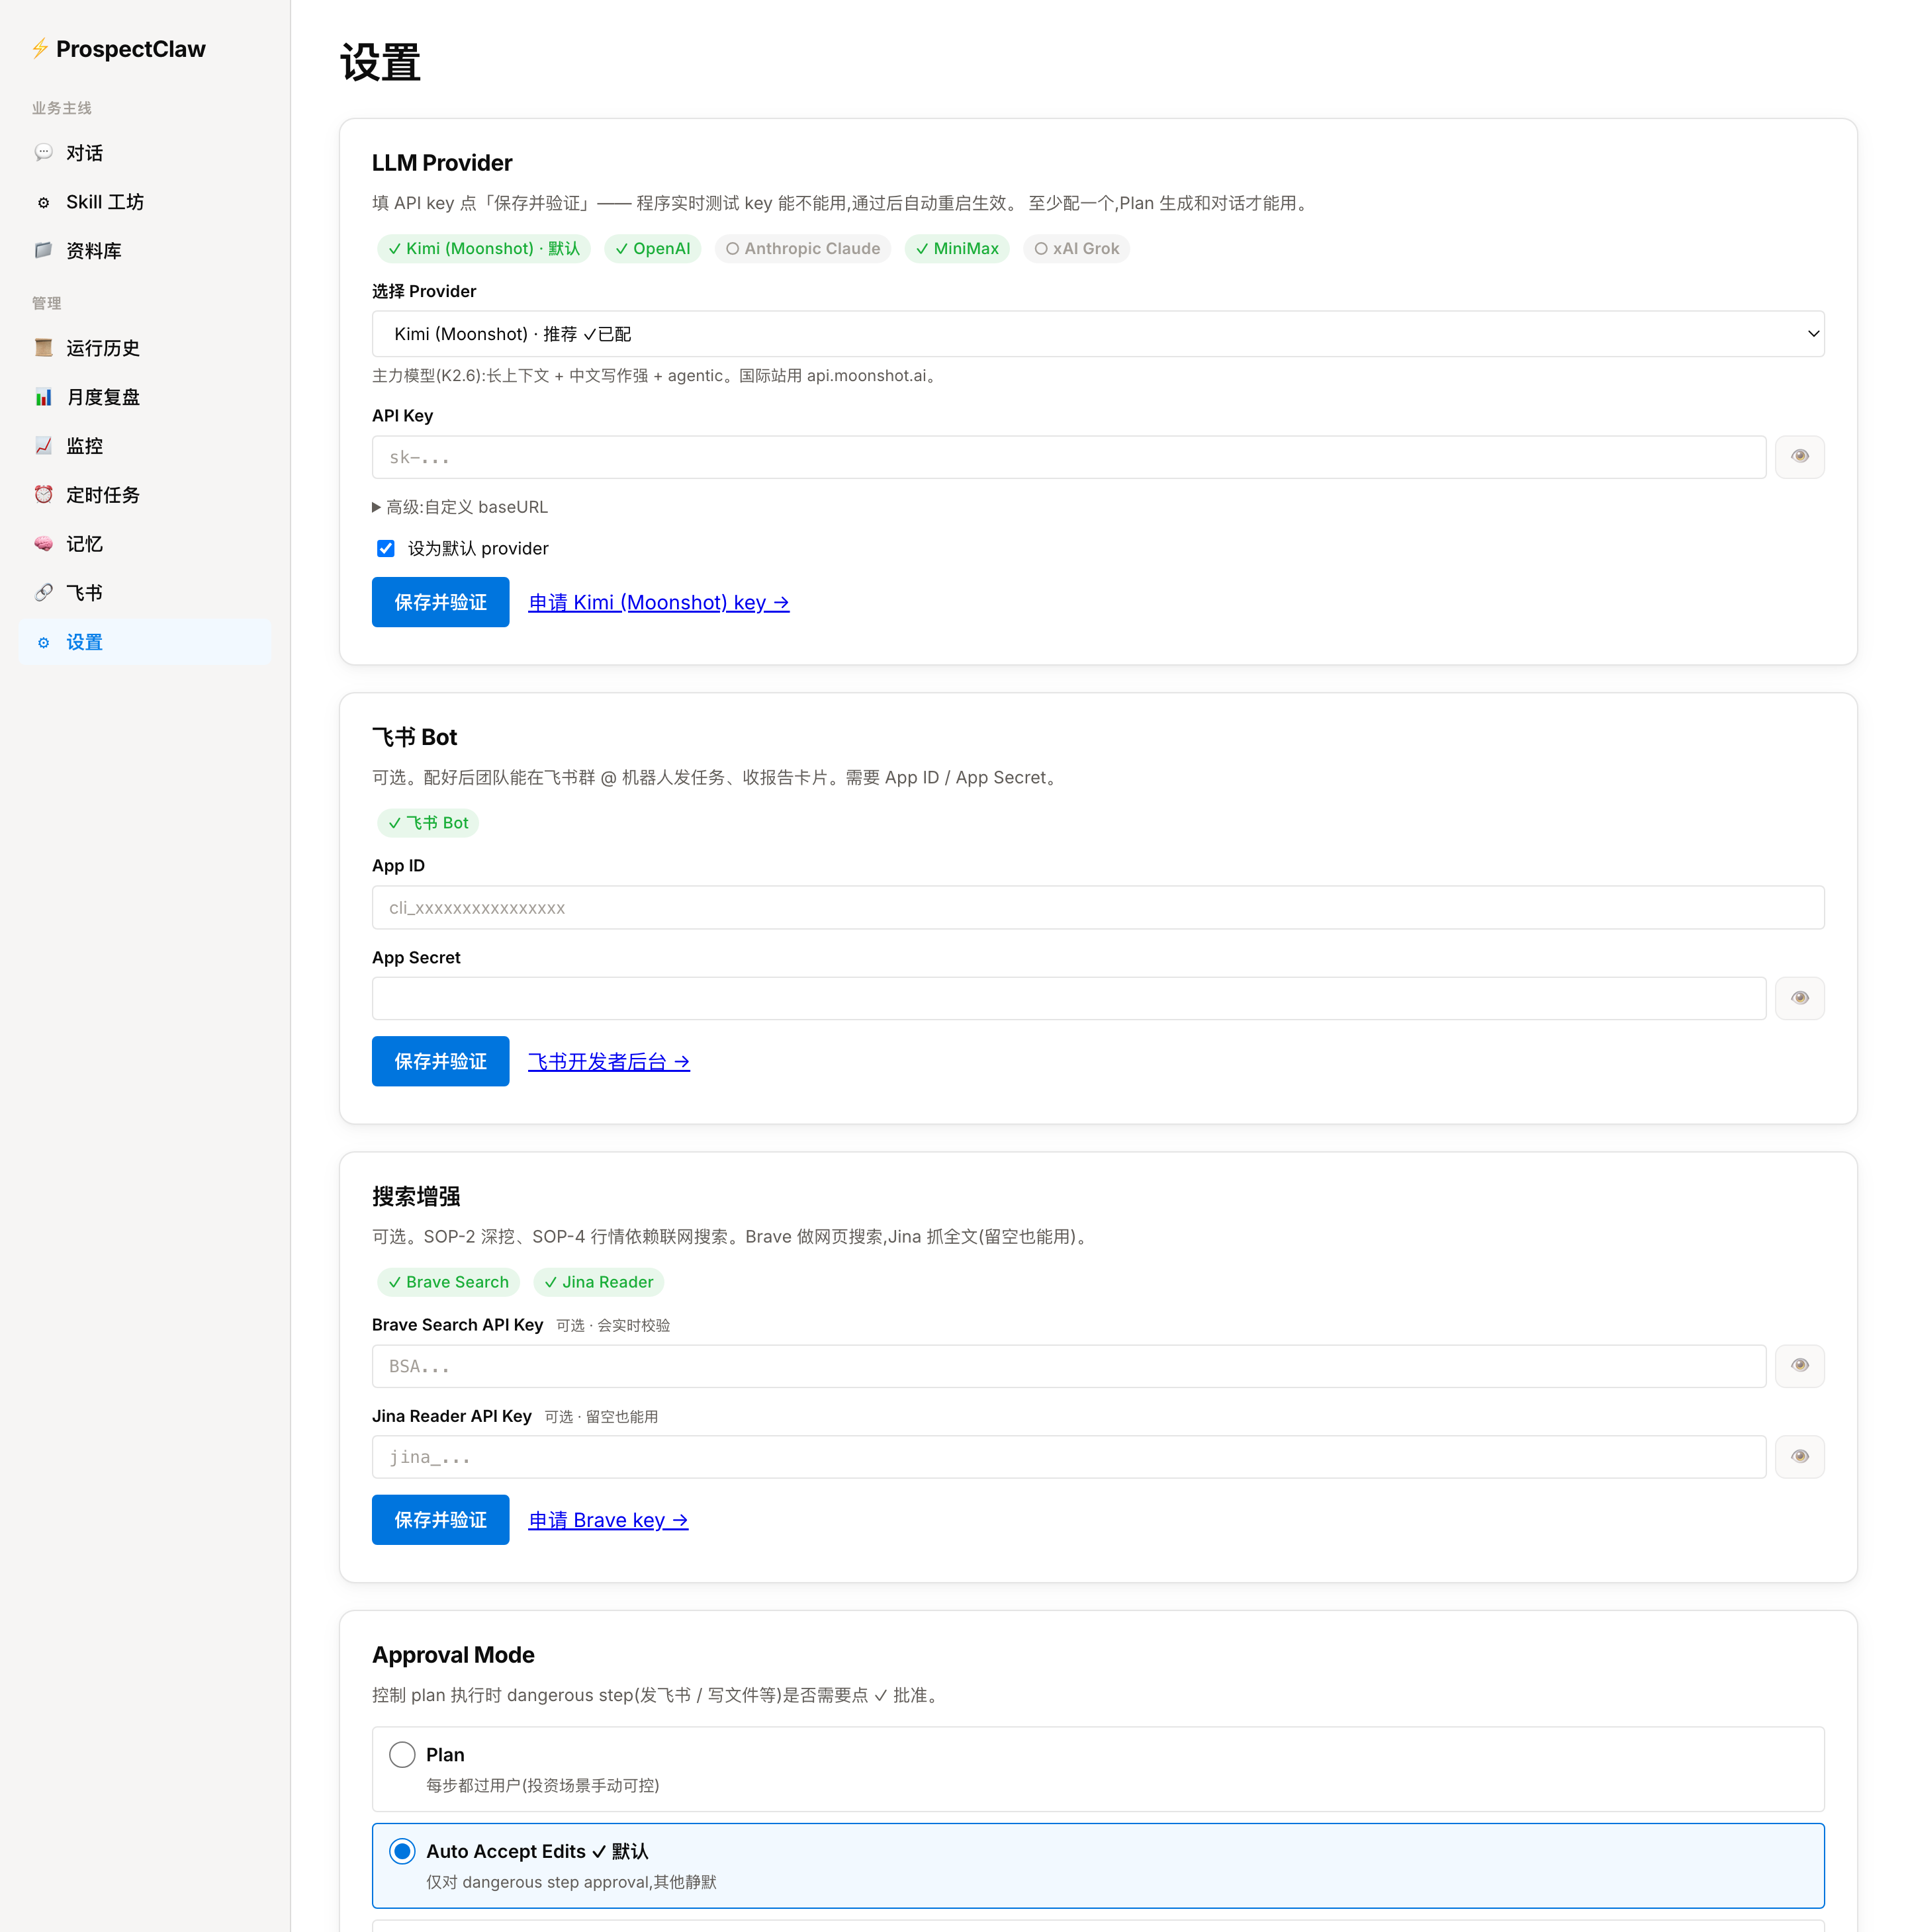Focus the Jina Reader API Key field
Viewport: 1906px width, 1932px height.
point(1069,1457)
